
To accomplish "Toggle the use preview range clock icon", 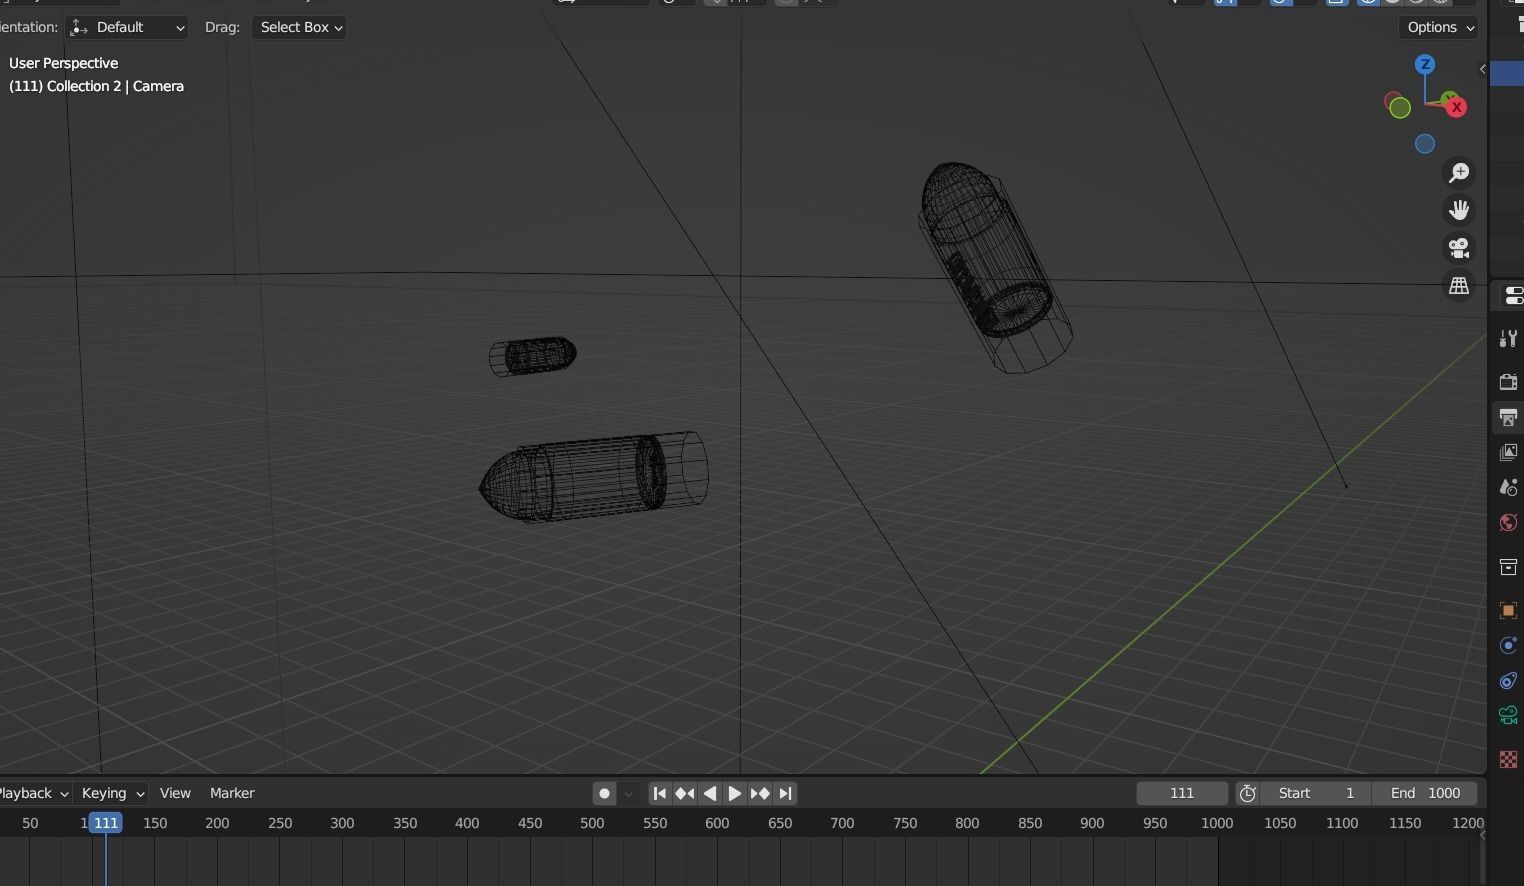I will pos(1247,793).
